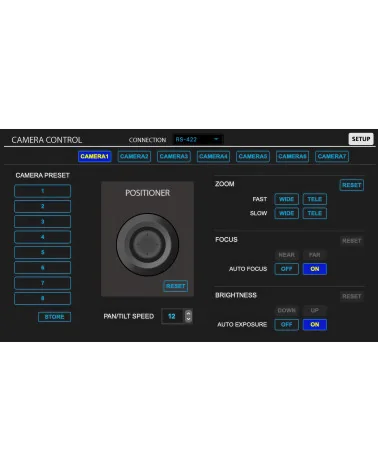Click the greyed-out FOCUS RESET button
The image size is (378, 472).
click(x=352, y=241)
